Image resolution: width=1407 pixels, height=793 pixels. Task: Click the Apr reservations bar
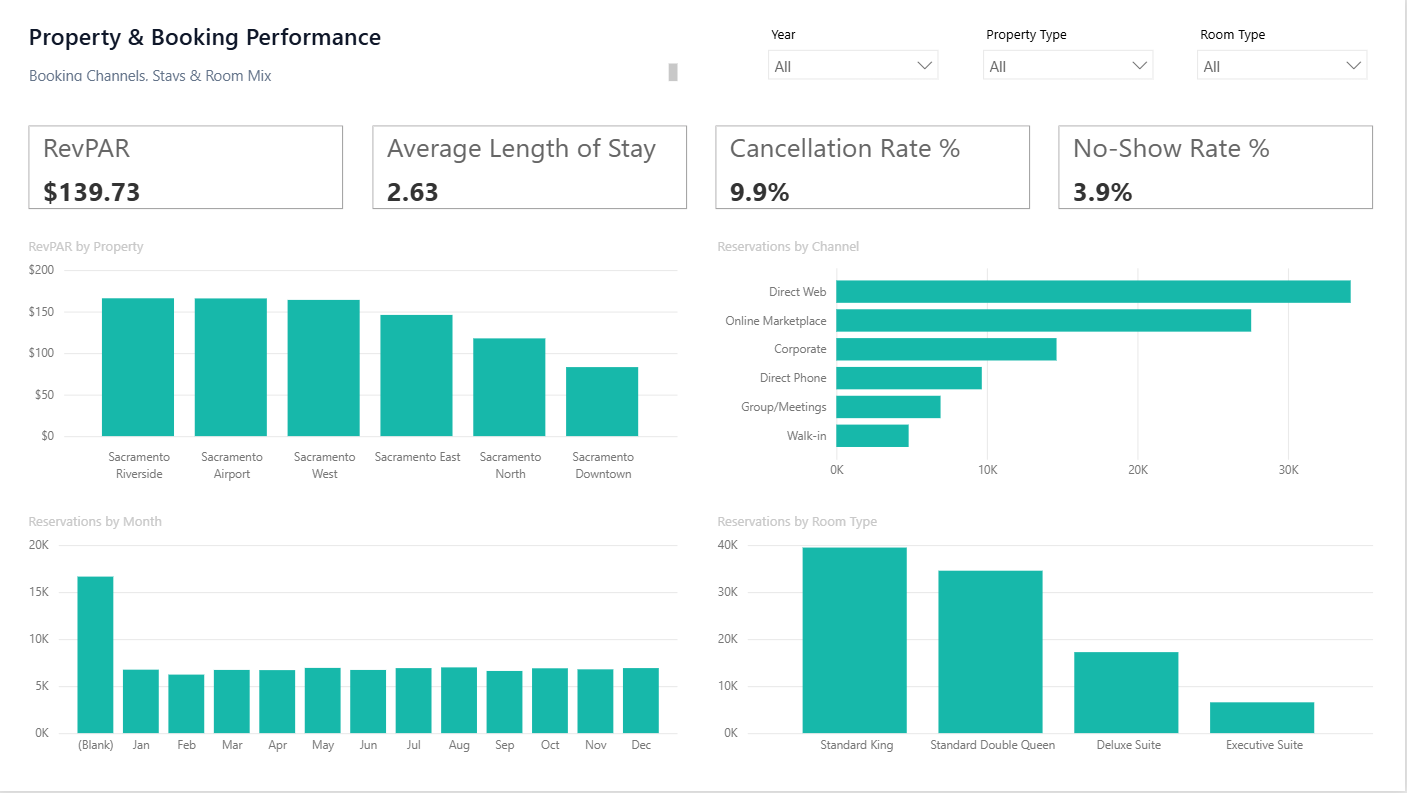coord(277,701)
